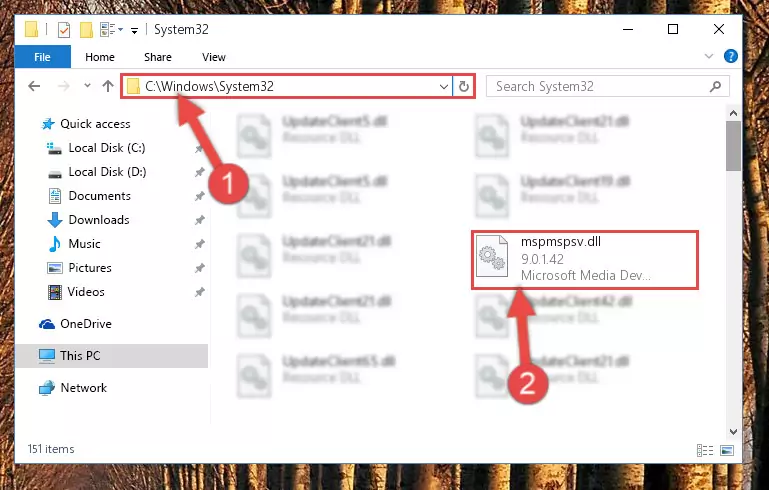Click the 151 items status text

[51, 449]
